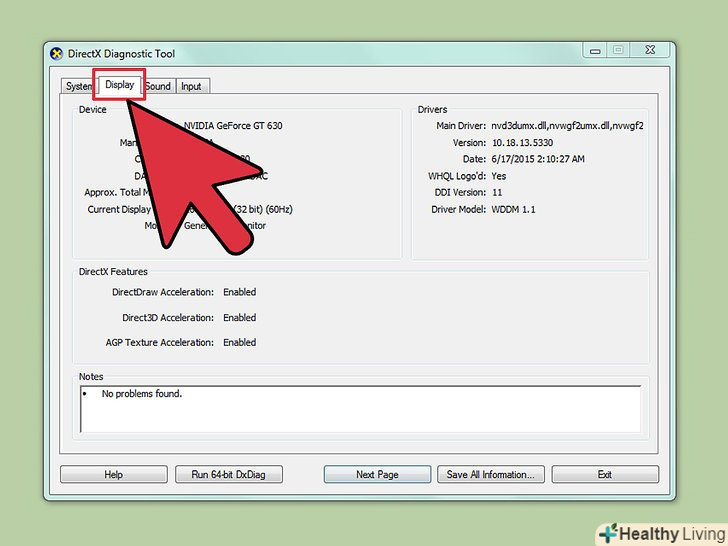Click the Help button
Image resolution: width=728 pixels, height=546 pixels.
pyautogui.click(x=114, y=474)
